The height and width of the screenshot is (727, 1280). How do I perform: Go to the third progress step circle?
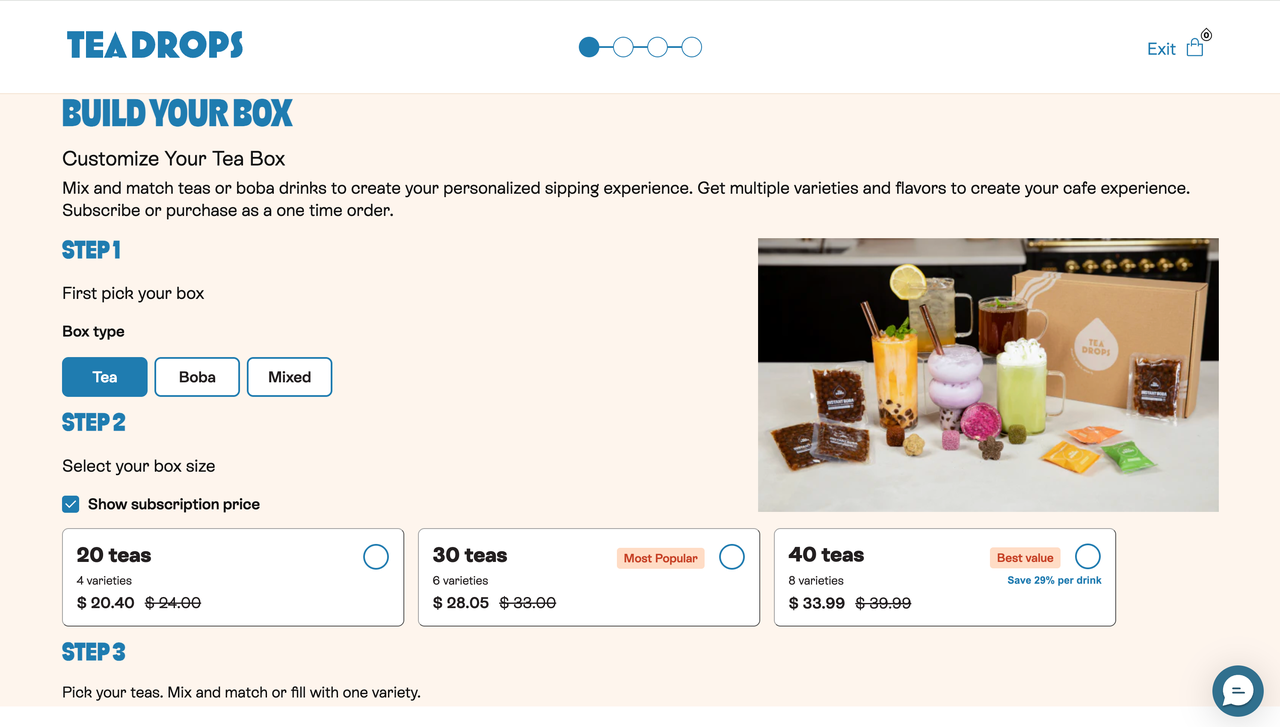tap(657, 47)
